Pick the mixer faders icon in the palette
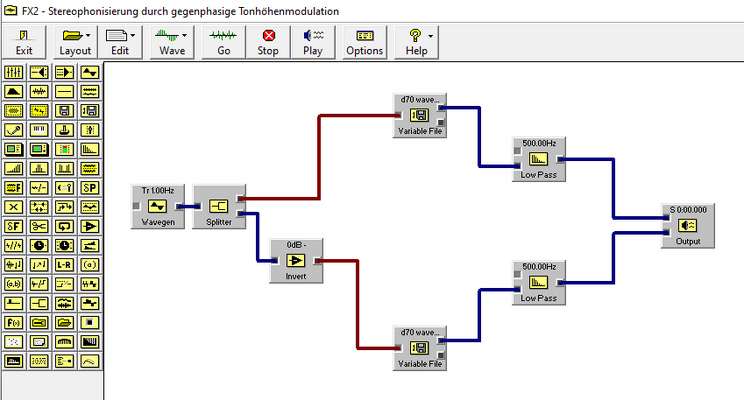 point(13,72)
